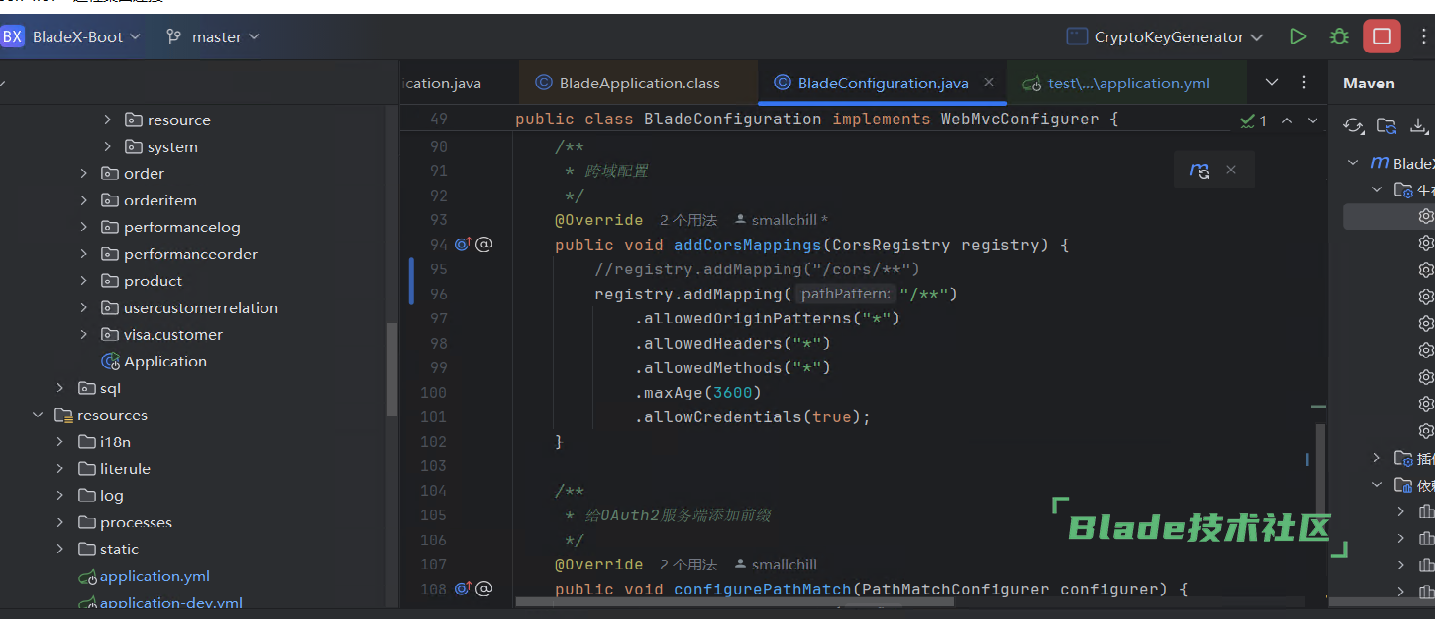
Task: Stop the running process
Action: [x=1381, y=37]
